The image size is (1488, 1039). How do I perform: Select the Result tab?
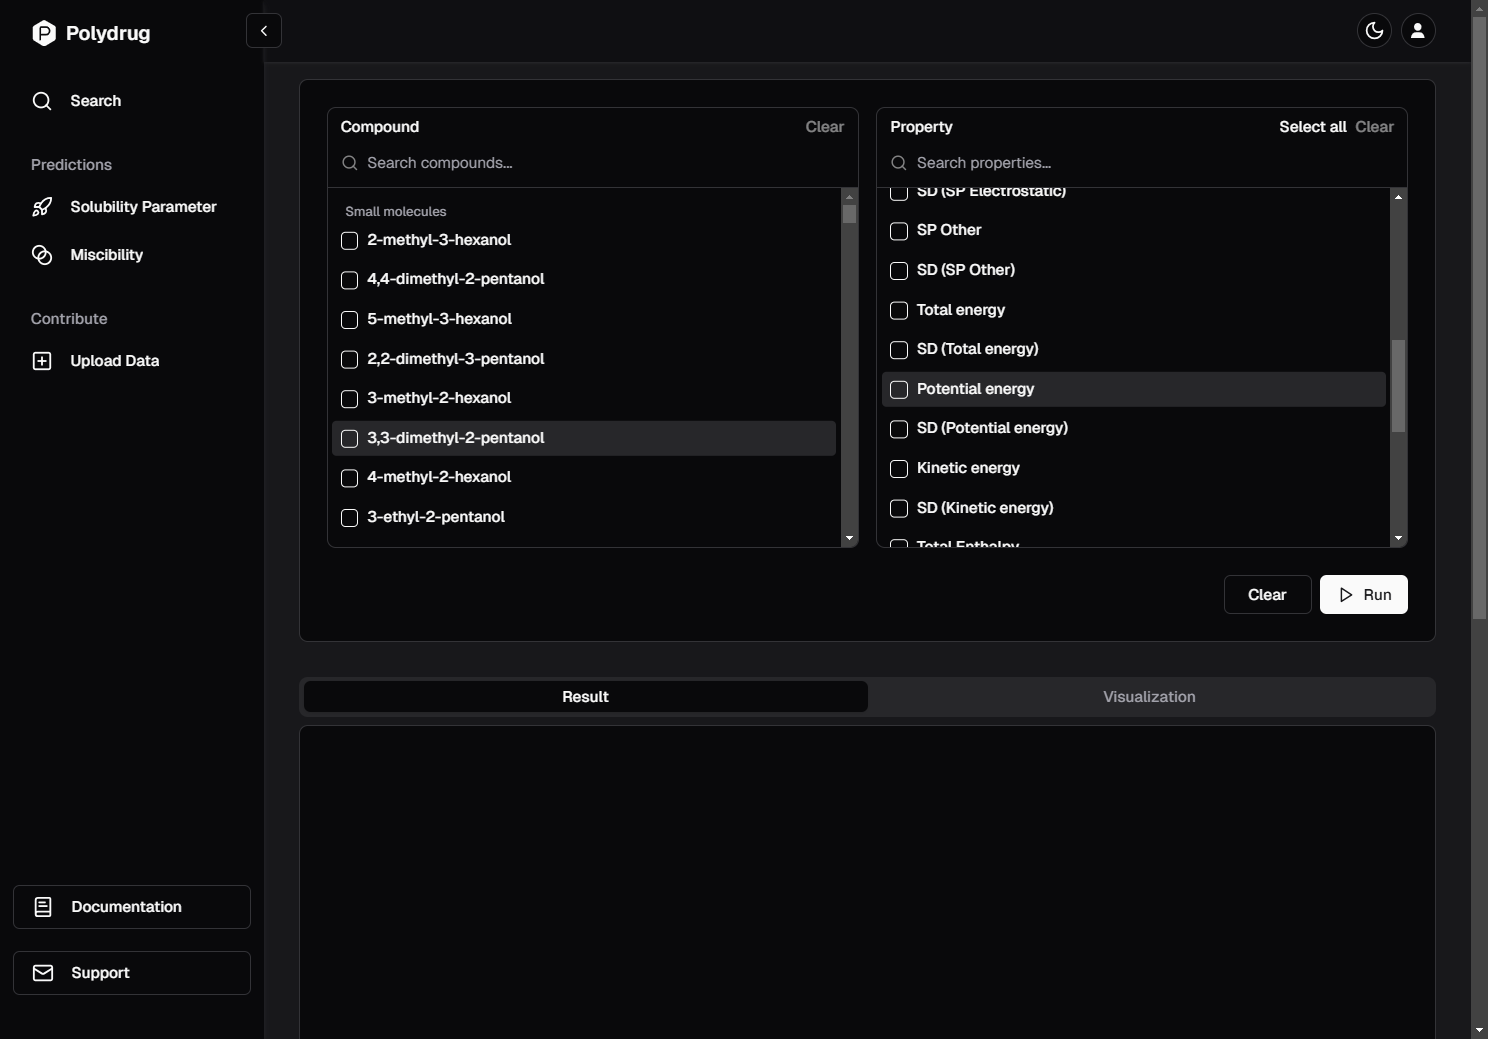pos(585,697)
